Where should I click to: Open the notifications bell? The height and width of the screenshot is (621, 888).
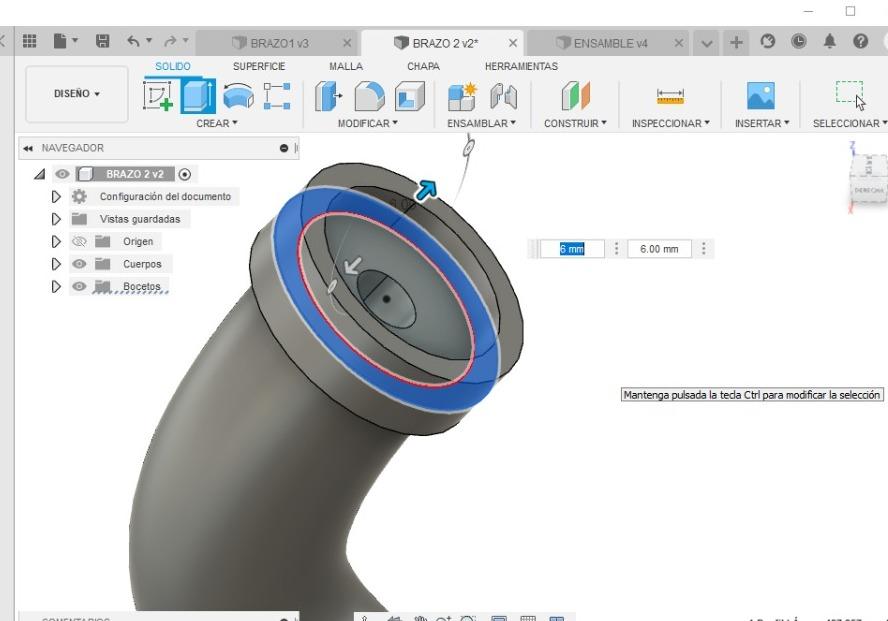tap(830, 41)
